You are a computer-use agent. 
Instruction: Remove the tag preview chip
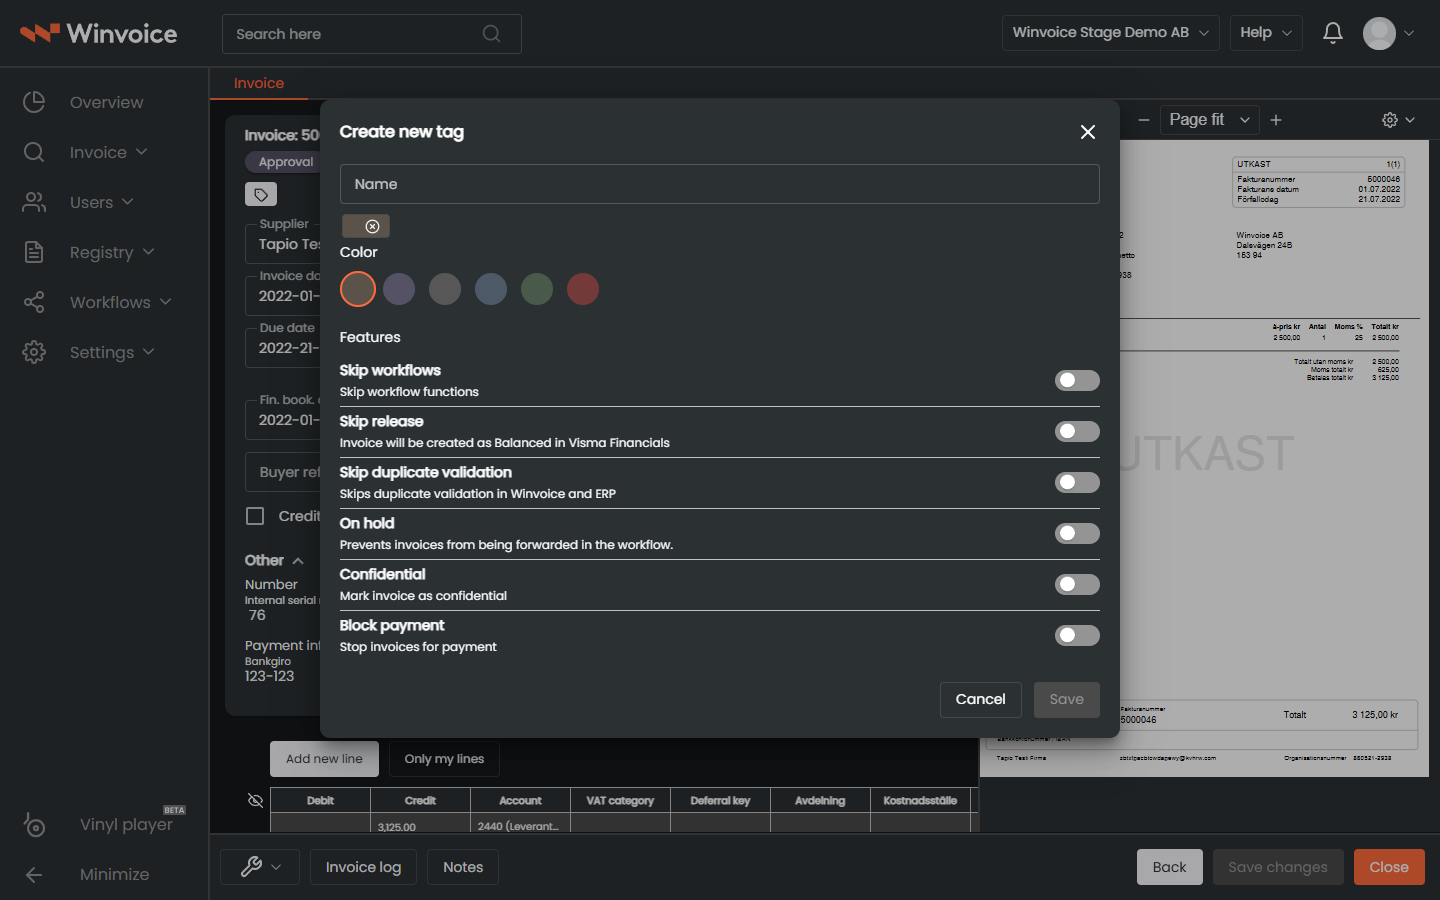pyautogui.click(x=372, y=226)
